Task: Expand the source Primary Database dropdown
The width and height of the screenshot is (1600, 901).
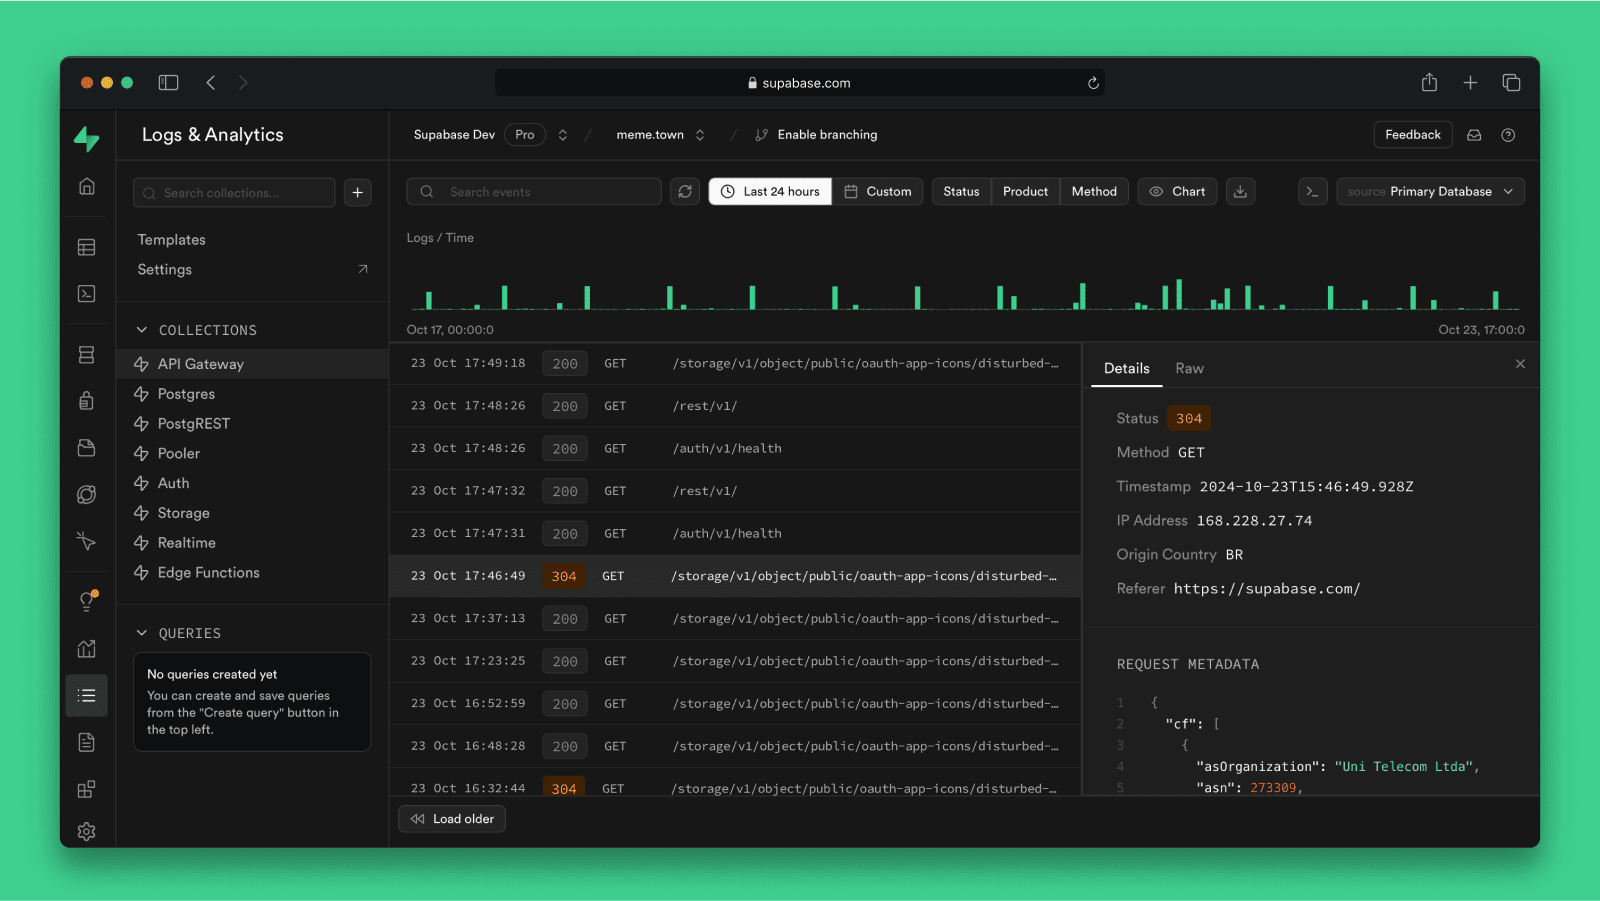Action: (1430, 191)
